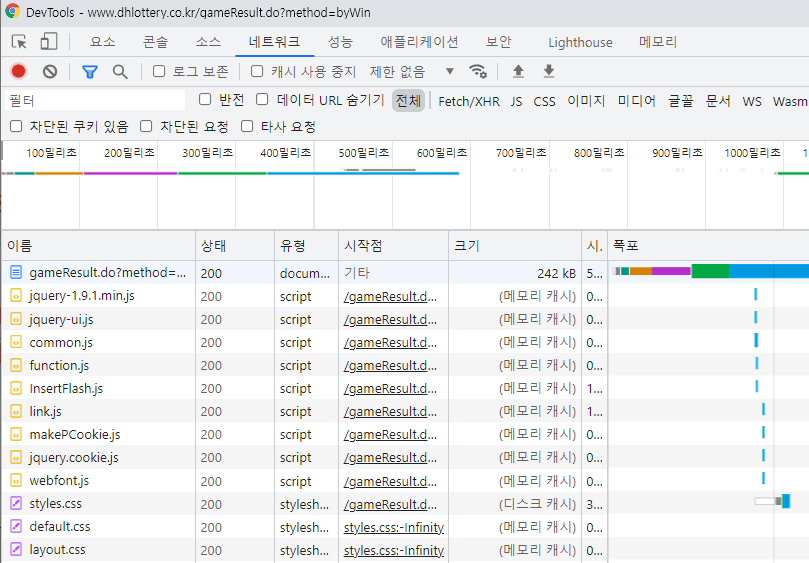Click script icon next to link.js
This screenshot has width=809, height=563.
click(16, 411)
